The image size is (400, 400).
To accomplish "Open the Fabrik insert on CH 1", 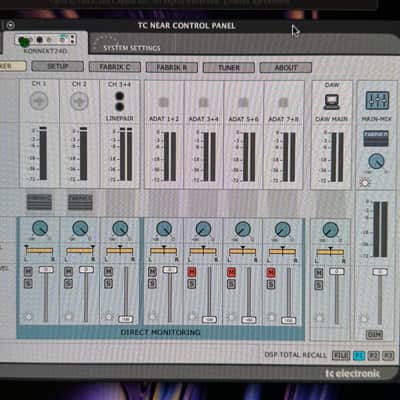I will (39, 202).
